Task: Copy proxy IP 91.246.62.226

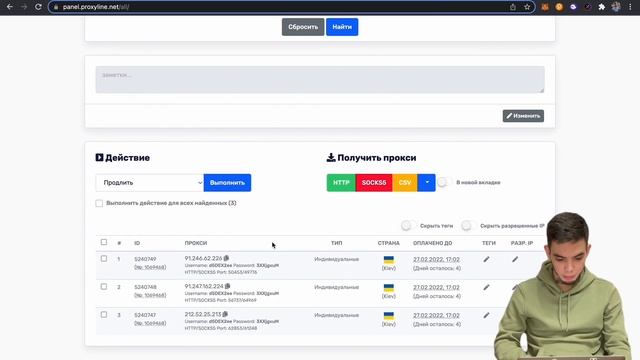Action: [x=226, y=258]
